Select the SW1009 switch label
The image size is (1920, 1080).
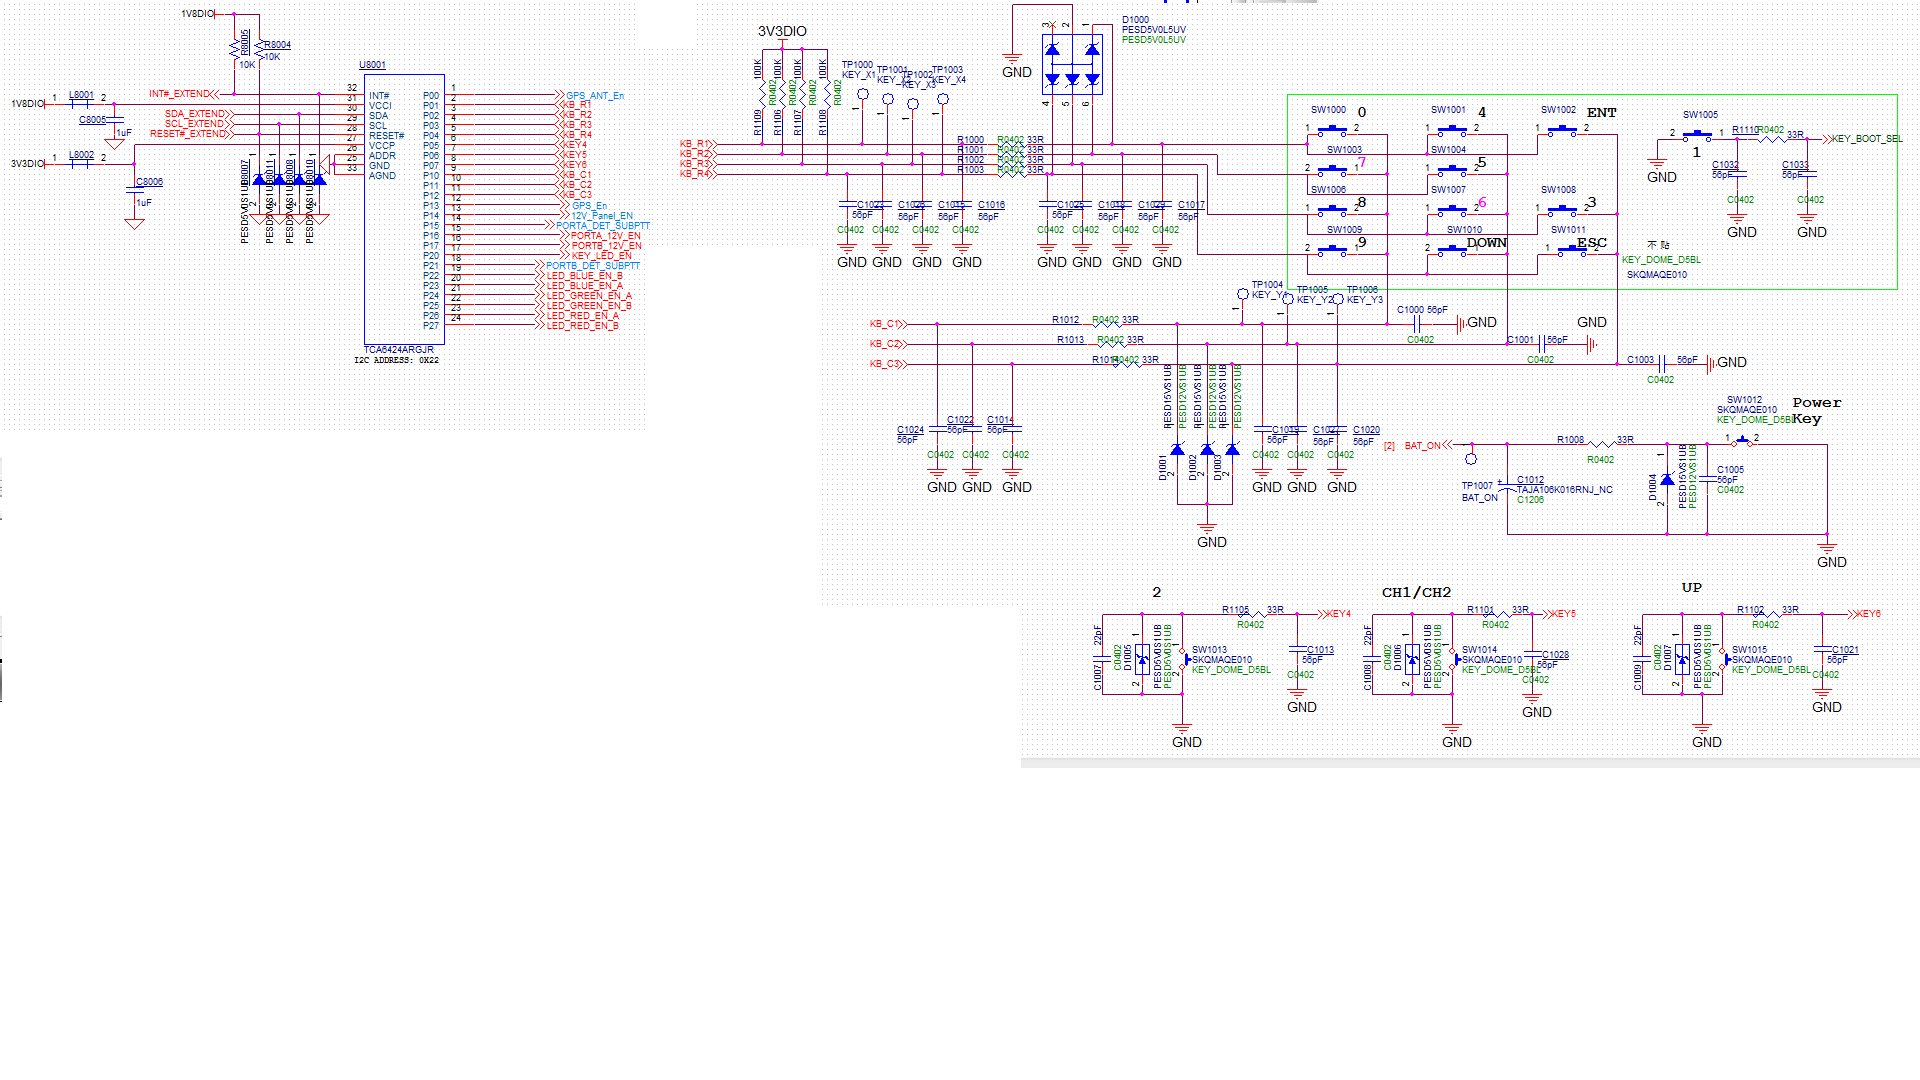click(x=1344, y=230)
